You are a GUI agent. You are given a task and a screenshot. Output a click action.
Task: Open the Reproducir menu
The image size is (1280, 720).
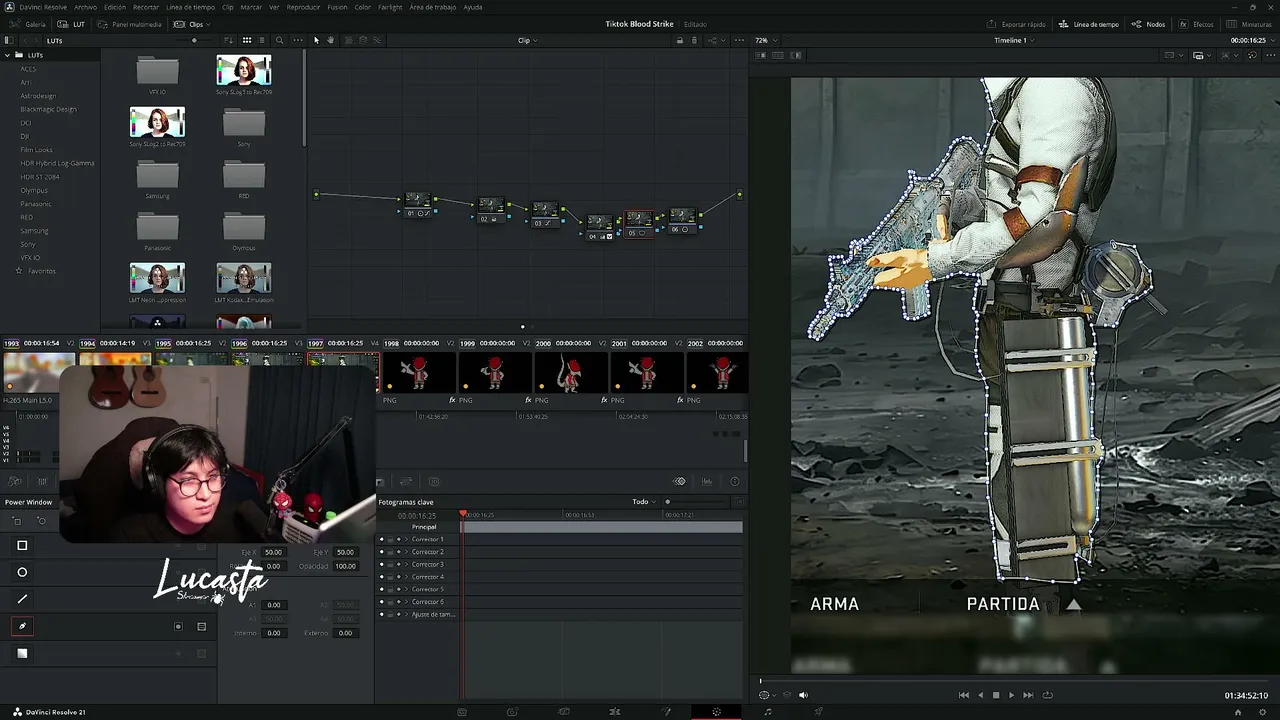[x=303, y=7]
